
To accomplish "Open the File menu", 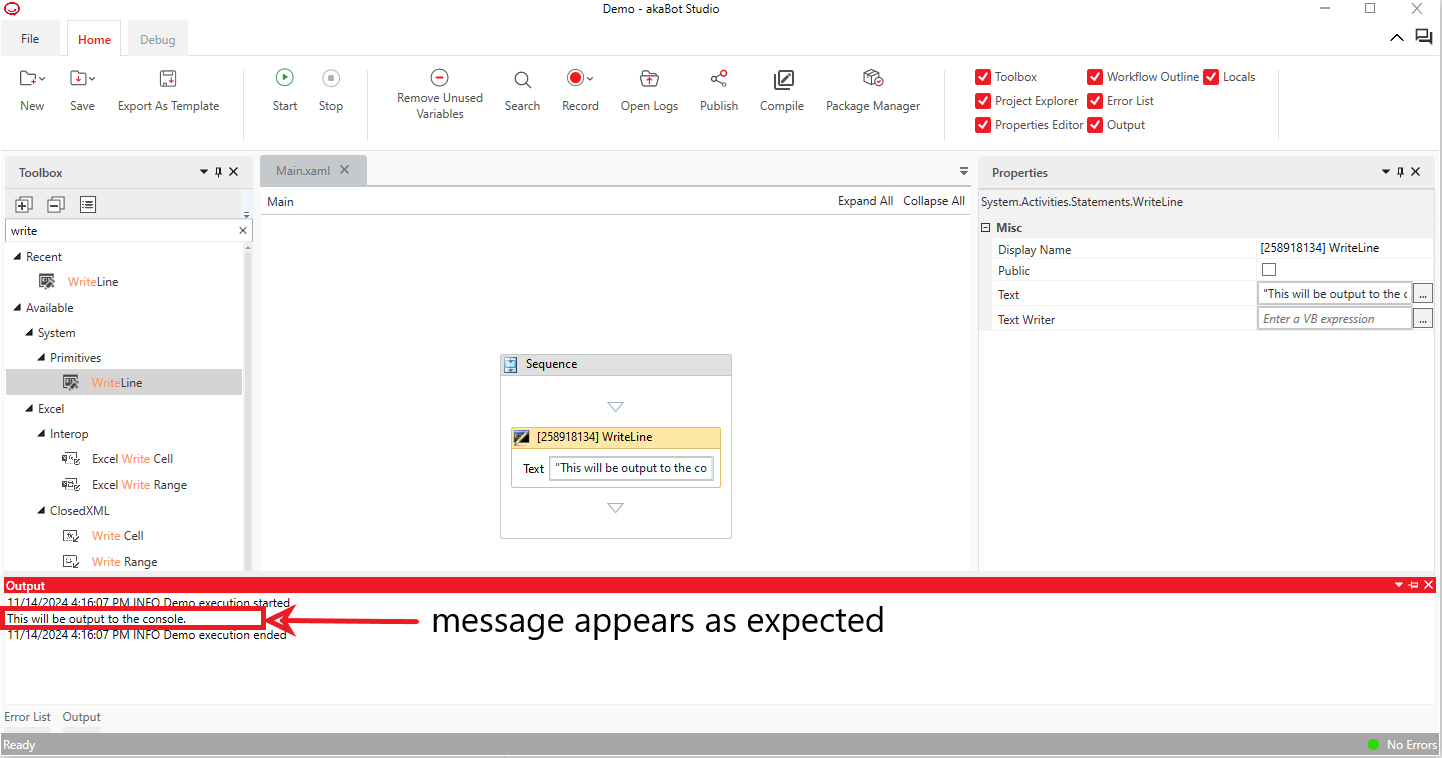I will (x=30, y=39).
